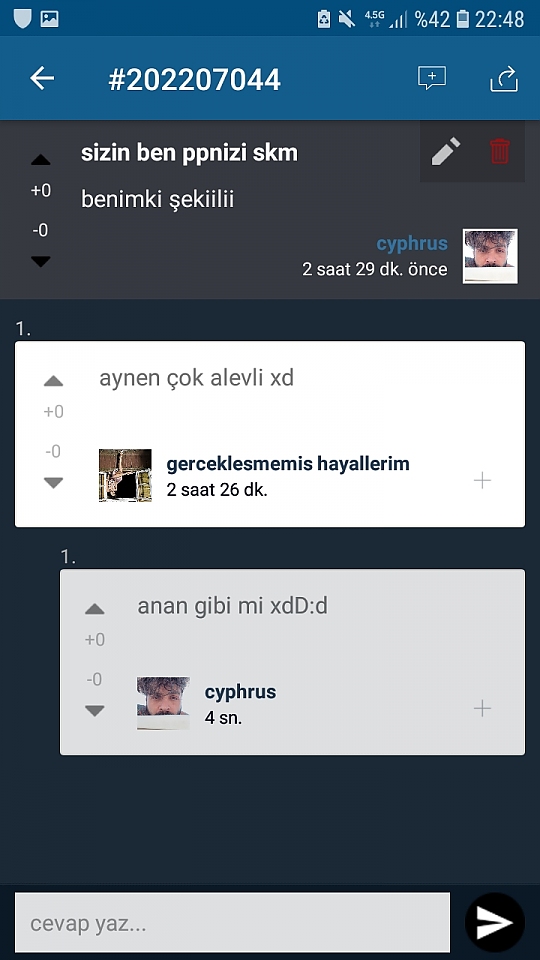
Task: Tap the back arrow in the header
Action: (42, 78)
